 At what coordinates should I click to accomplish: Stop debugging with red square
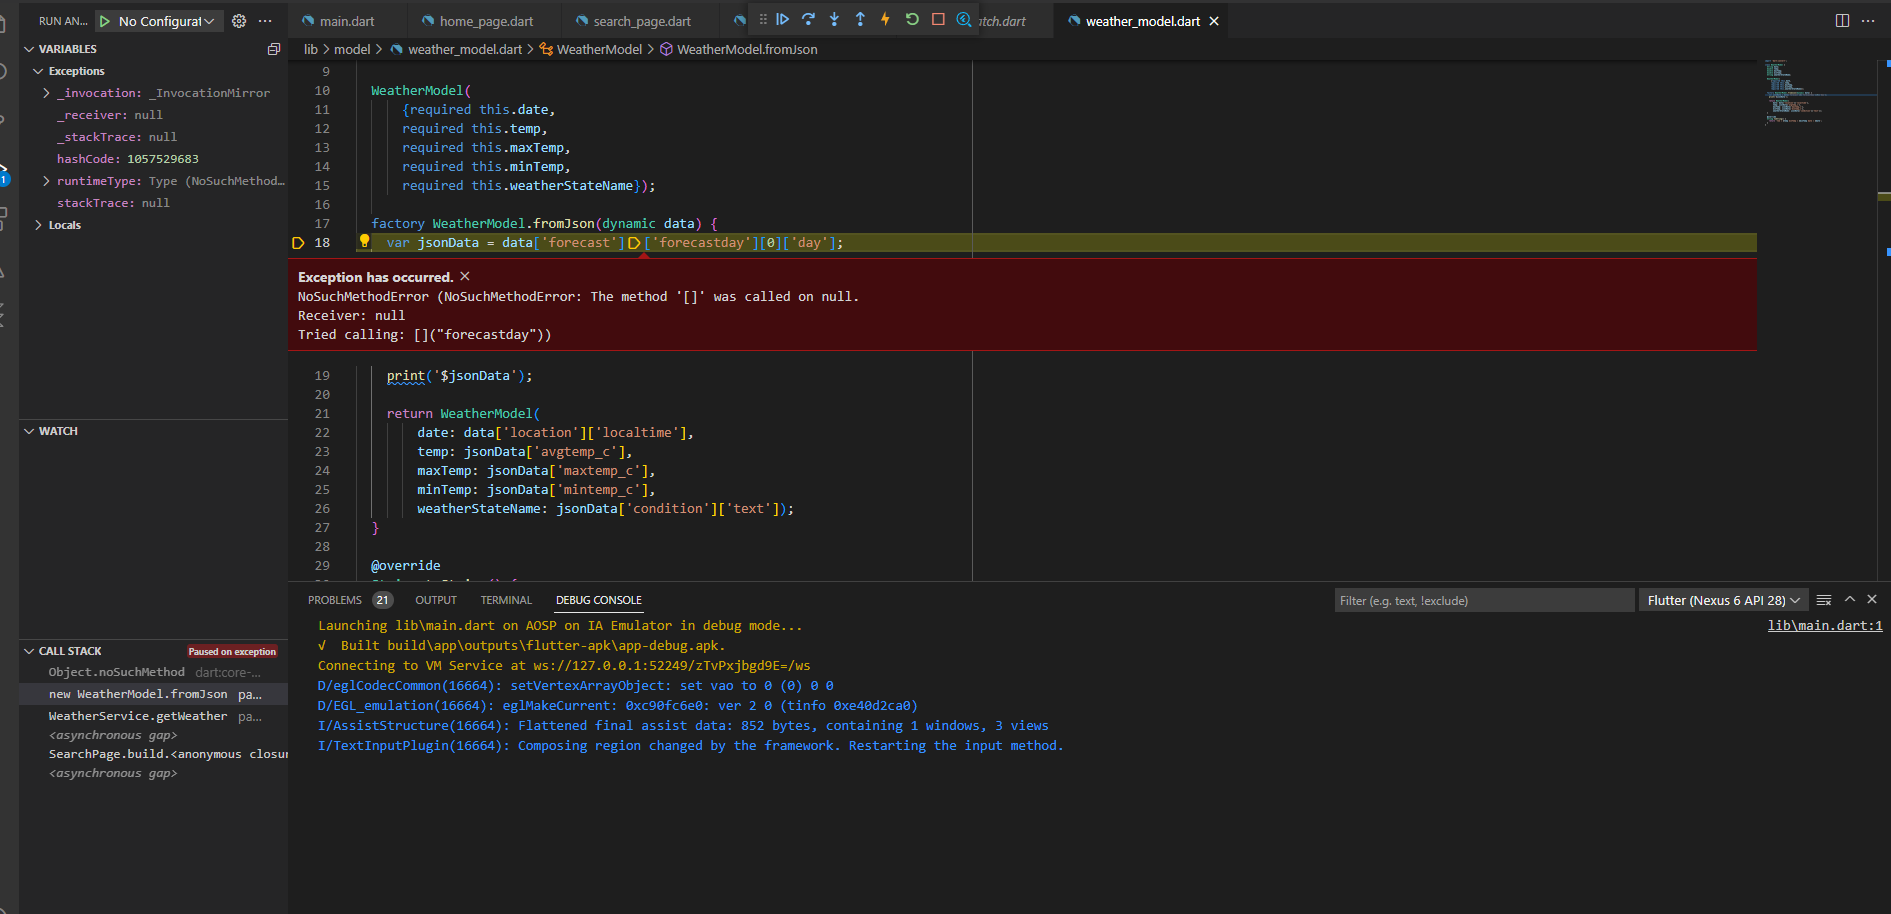pyautogui.click(x=938, y=20)
